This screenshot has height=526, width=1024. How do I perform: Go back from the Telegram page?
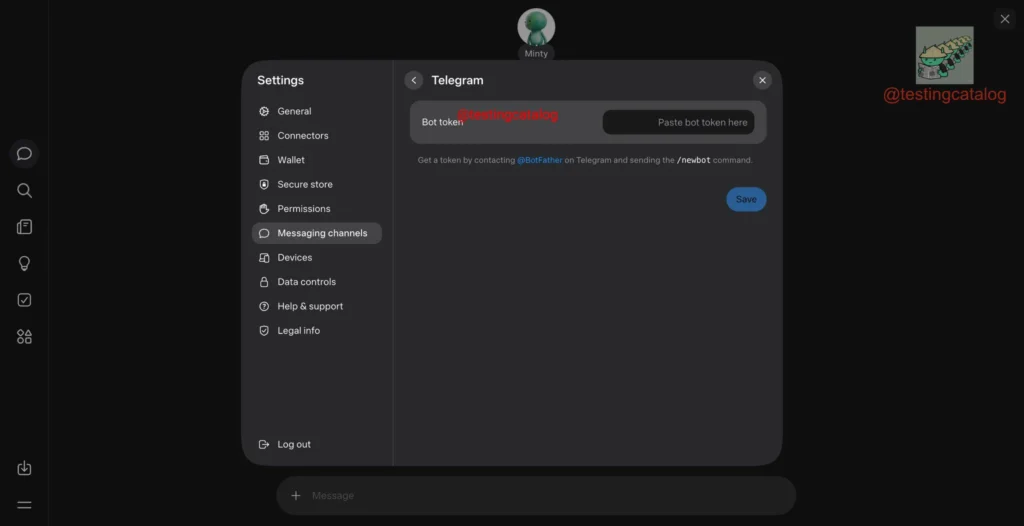coord(413,80)
